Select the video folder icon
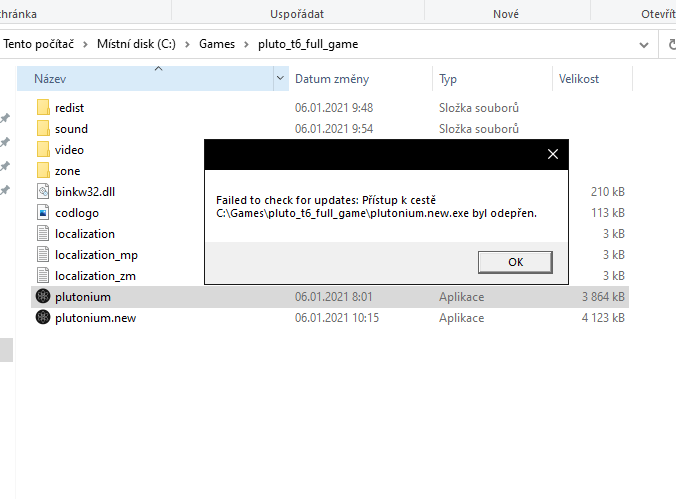Screen dimensions: 676x499 click(43, 149)
